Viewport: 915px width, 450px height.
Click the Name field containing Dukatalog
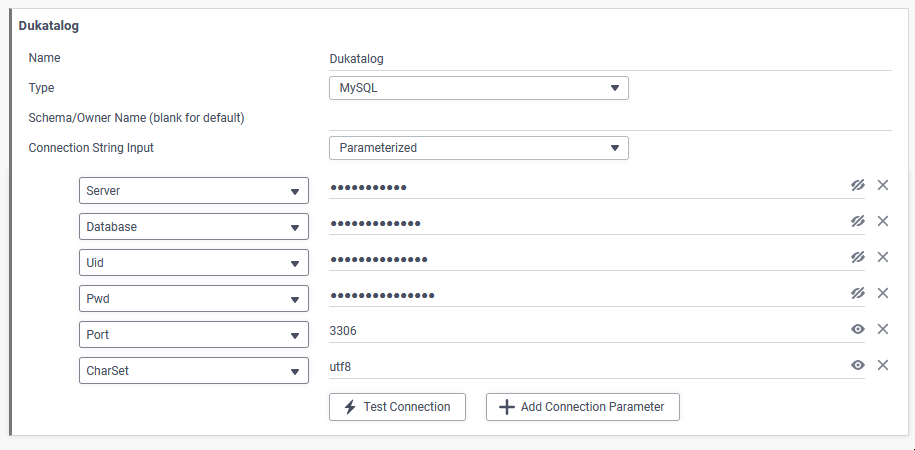click(610, 59)
